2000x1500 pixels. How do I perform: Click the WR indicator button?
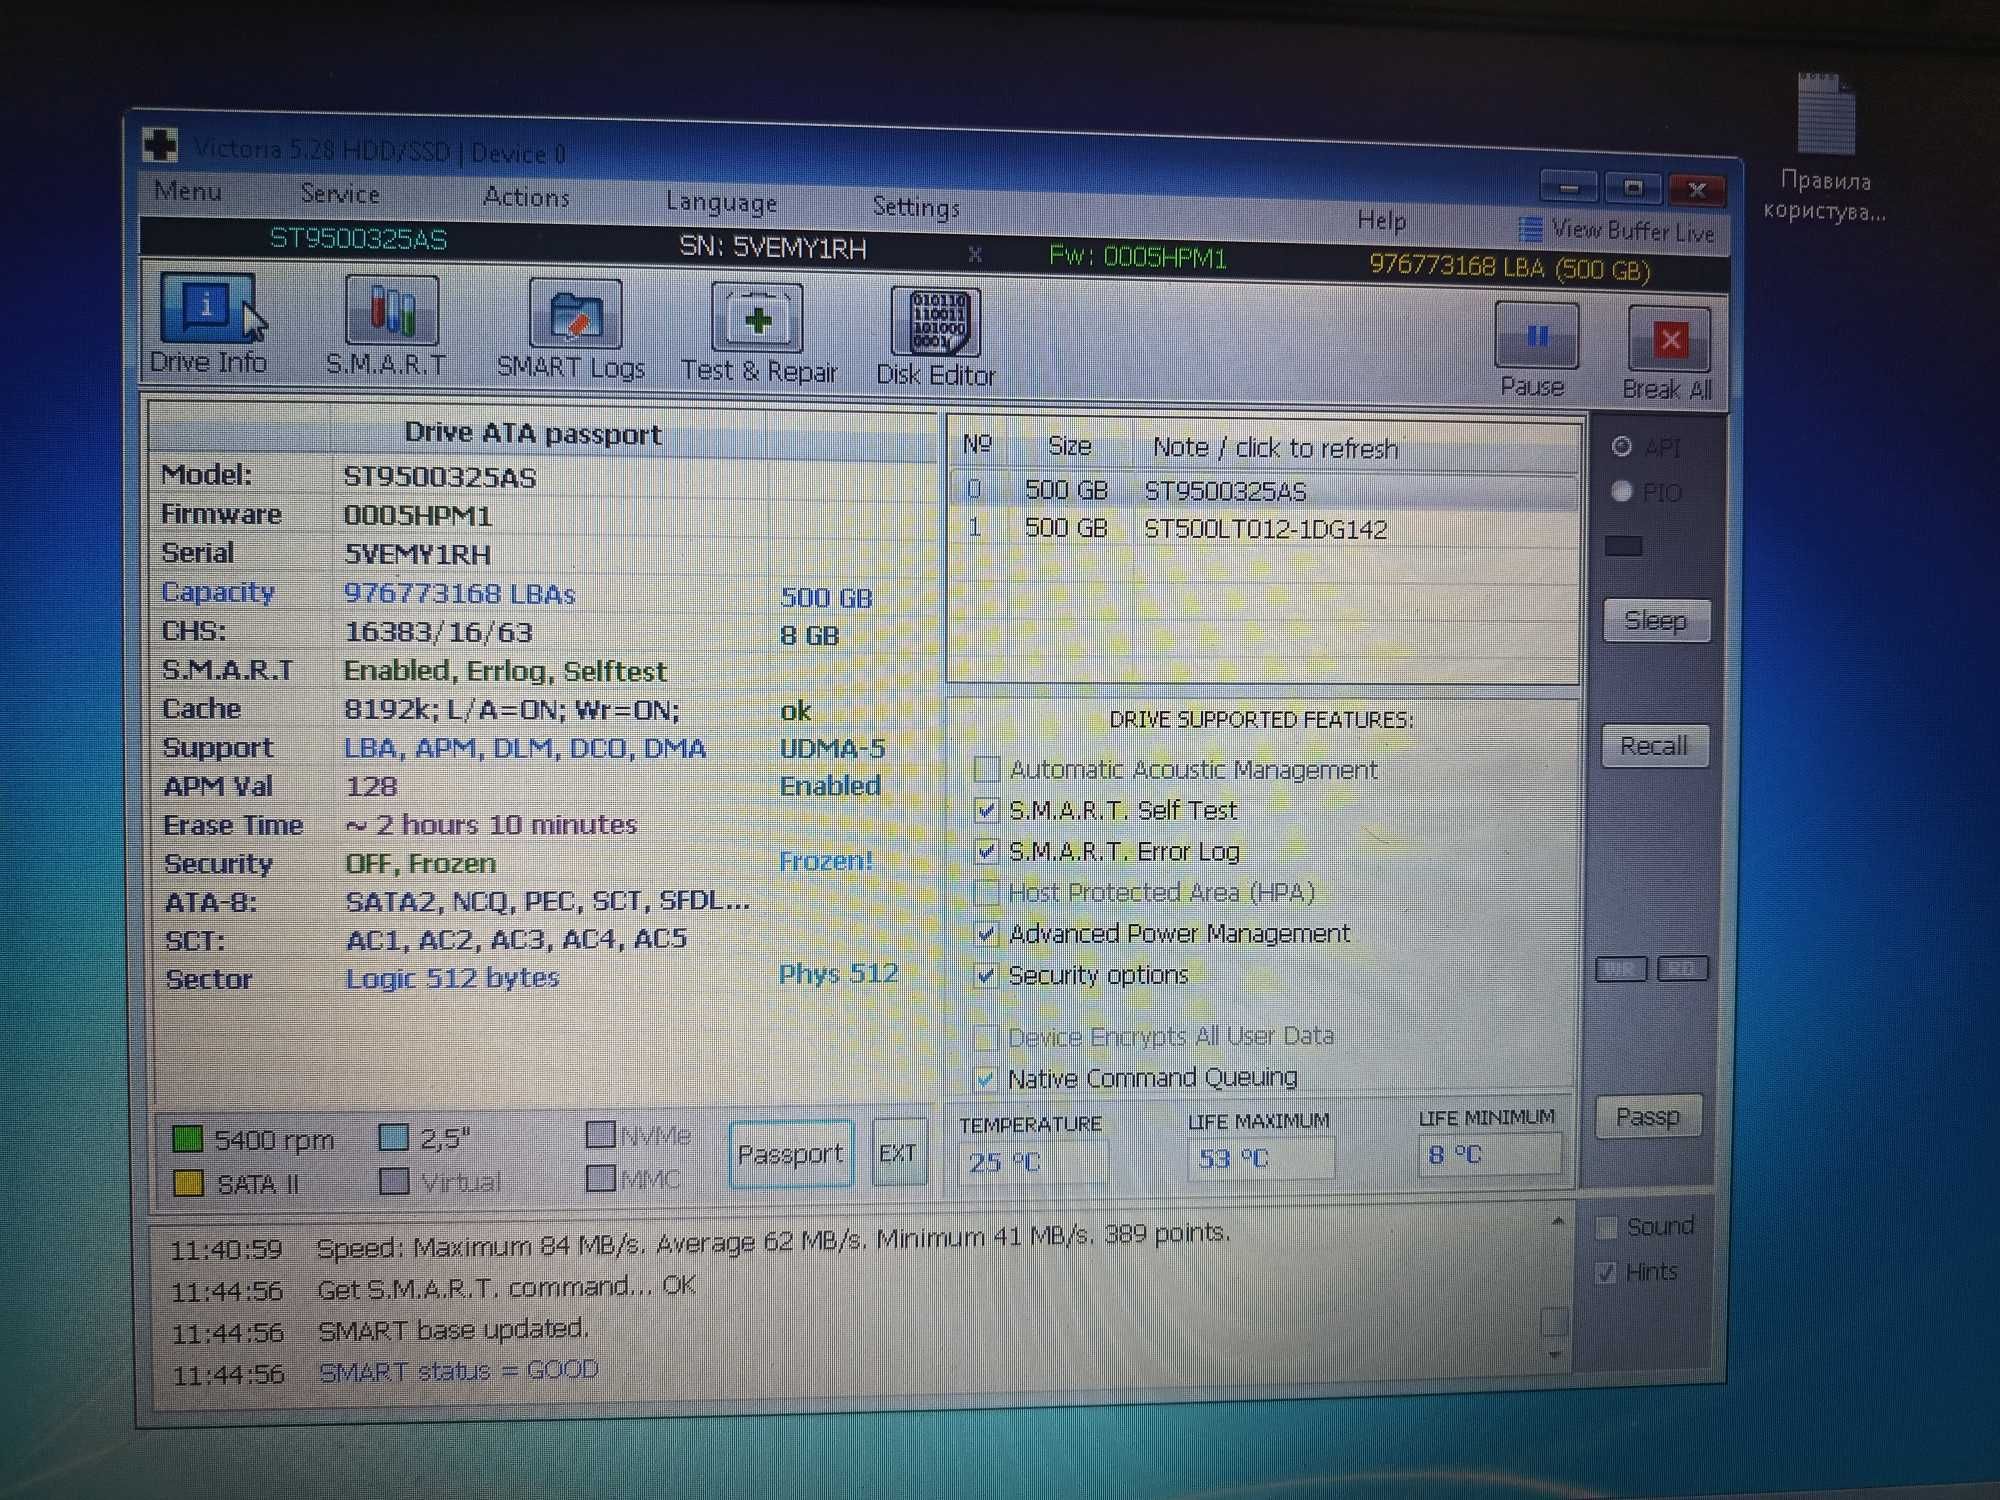tap(1621, 969)
